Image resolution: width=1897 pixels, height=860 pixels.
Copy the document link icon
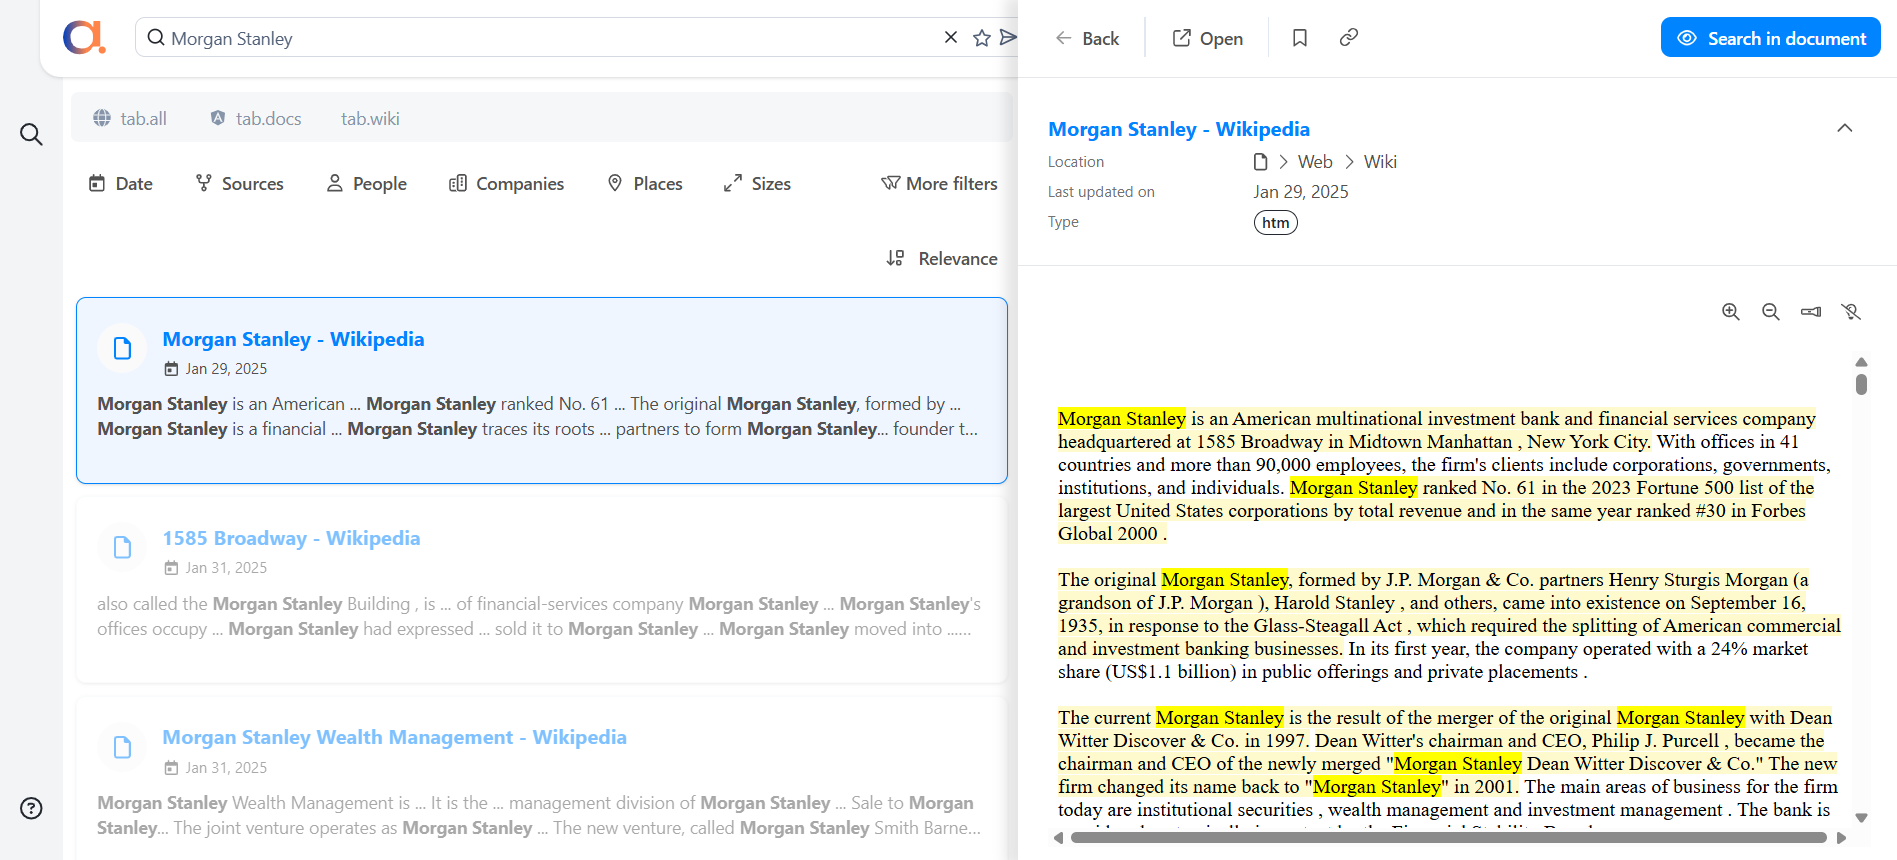(1349, 38)
